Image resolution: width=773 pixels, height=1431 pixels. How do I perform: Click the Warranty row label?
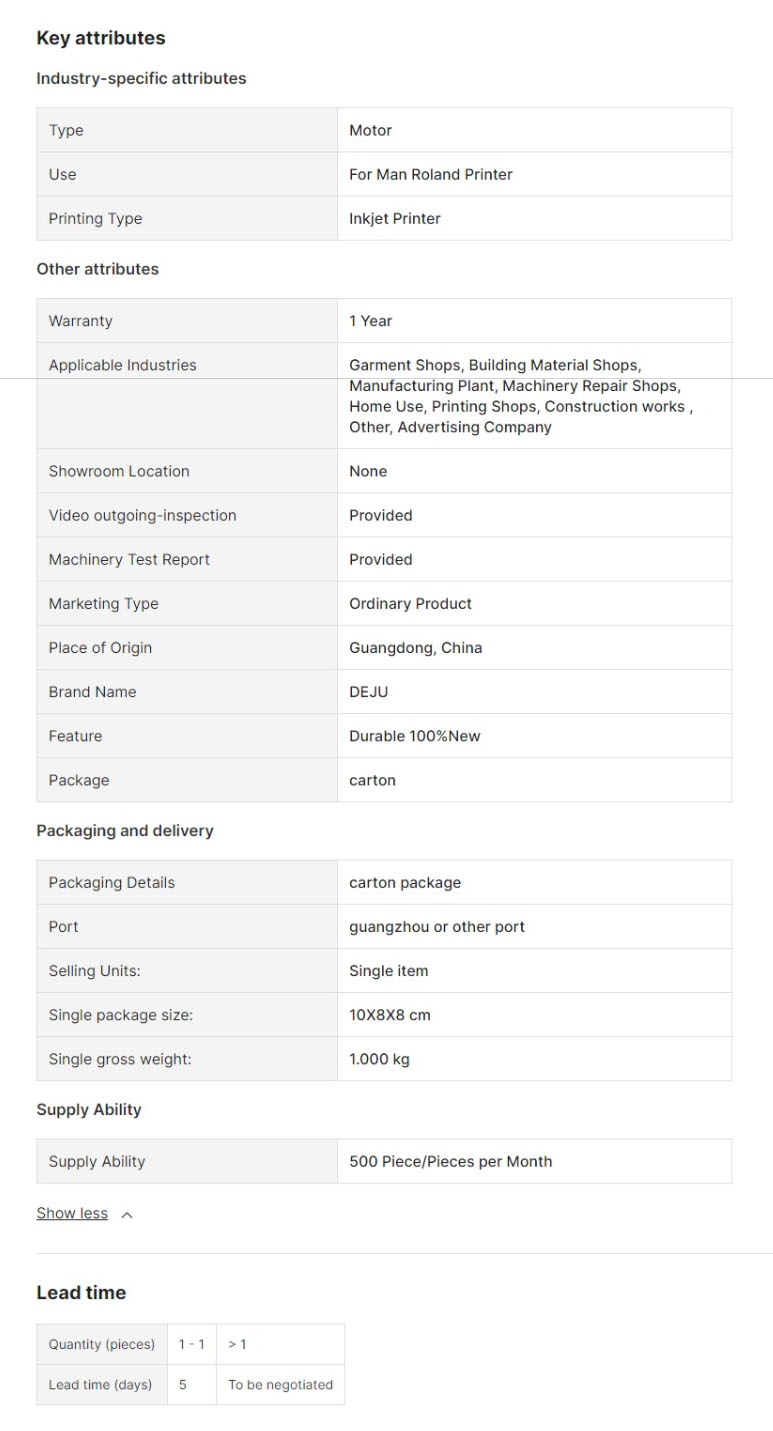81,321
